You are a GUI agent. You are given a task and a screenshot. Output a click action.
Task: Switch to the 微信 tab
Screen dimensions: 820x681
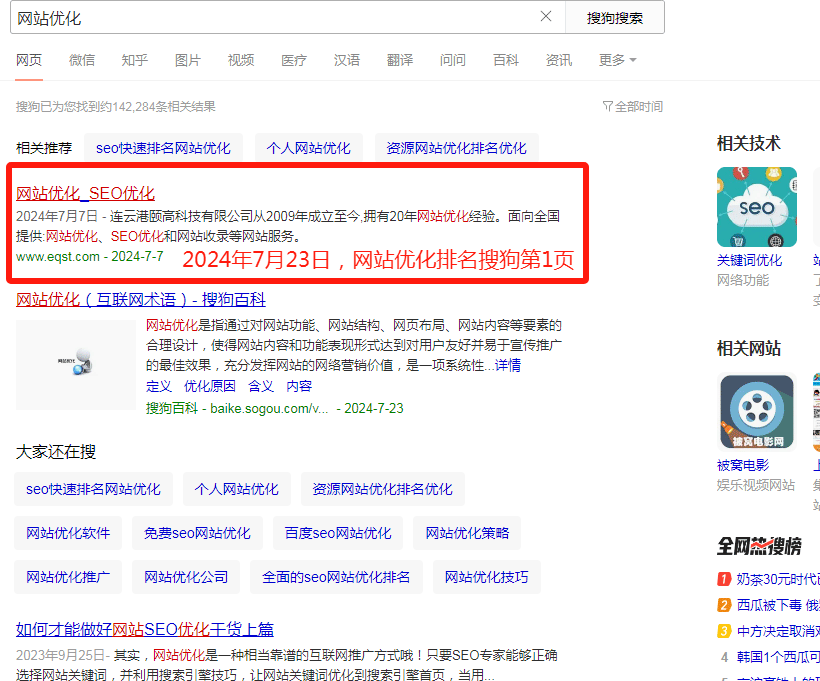pyautogui.click(x=82, y=60)
